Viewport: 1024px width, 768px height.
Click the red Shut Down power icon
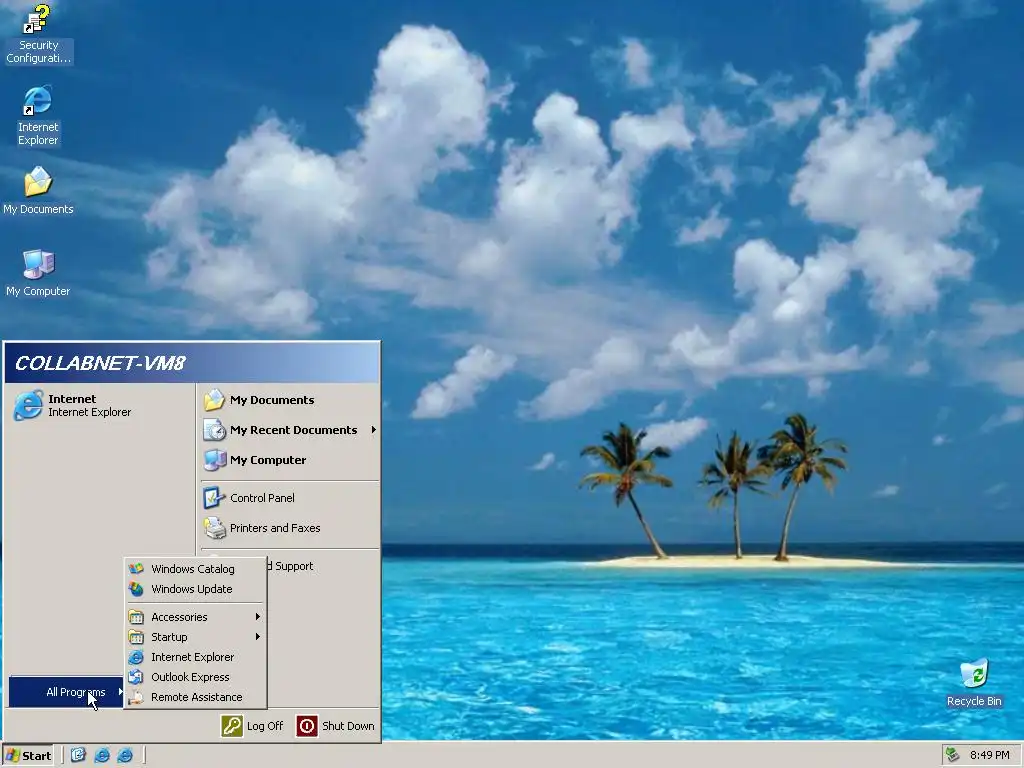(307, 726)
